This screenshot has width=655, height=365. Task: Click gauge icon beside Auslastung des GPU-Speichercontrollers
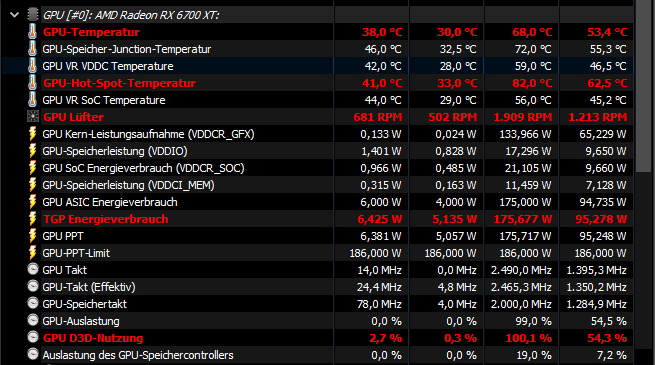[33, 354]
